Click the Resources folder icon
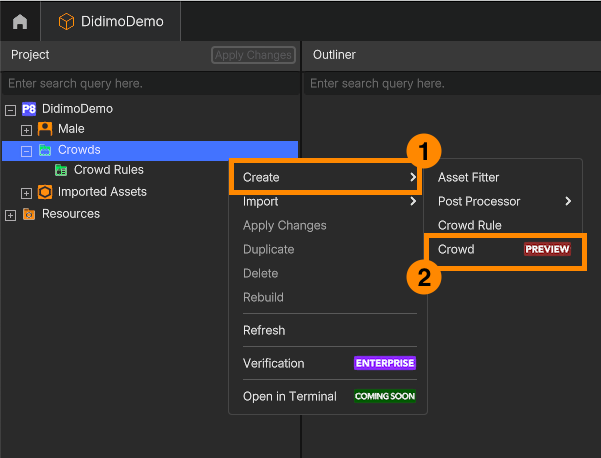 pos(29,214)
